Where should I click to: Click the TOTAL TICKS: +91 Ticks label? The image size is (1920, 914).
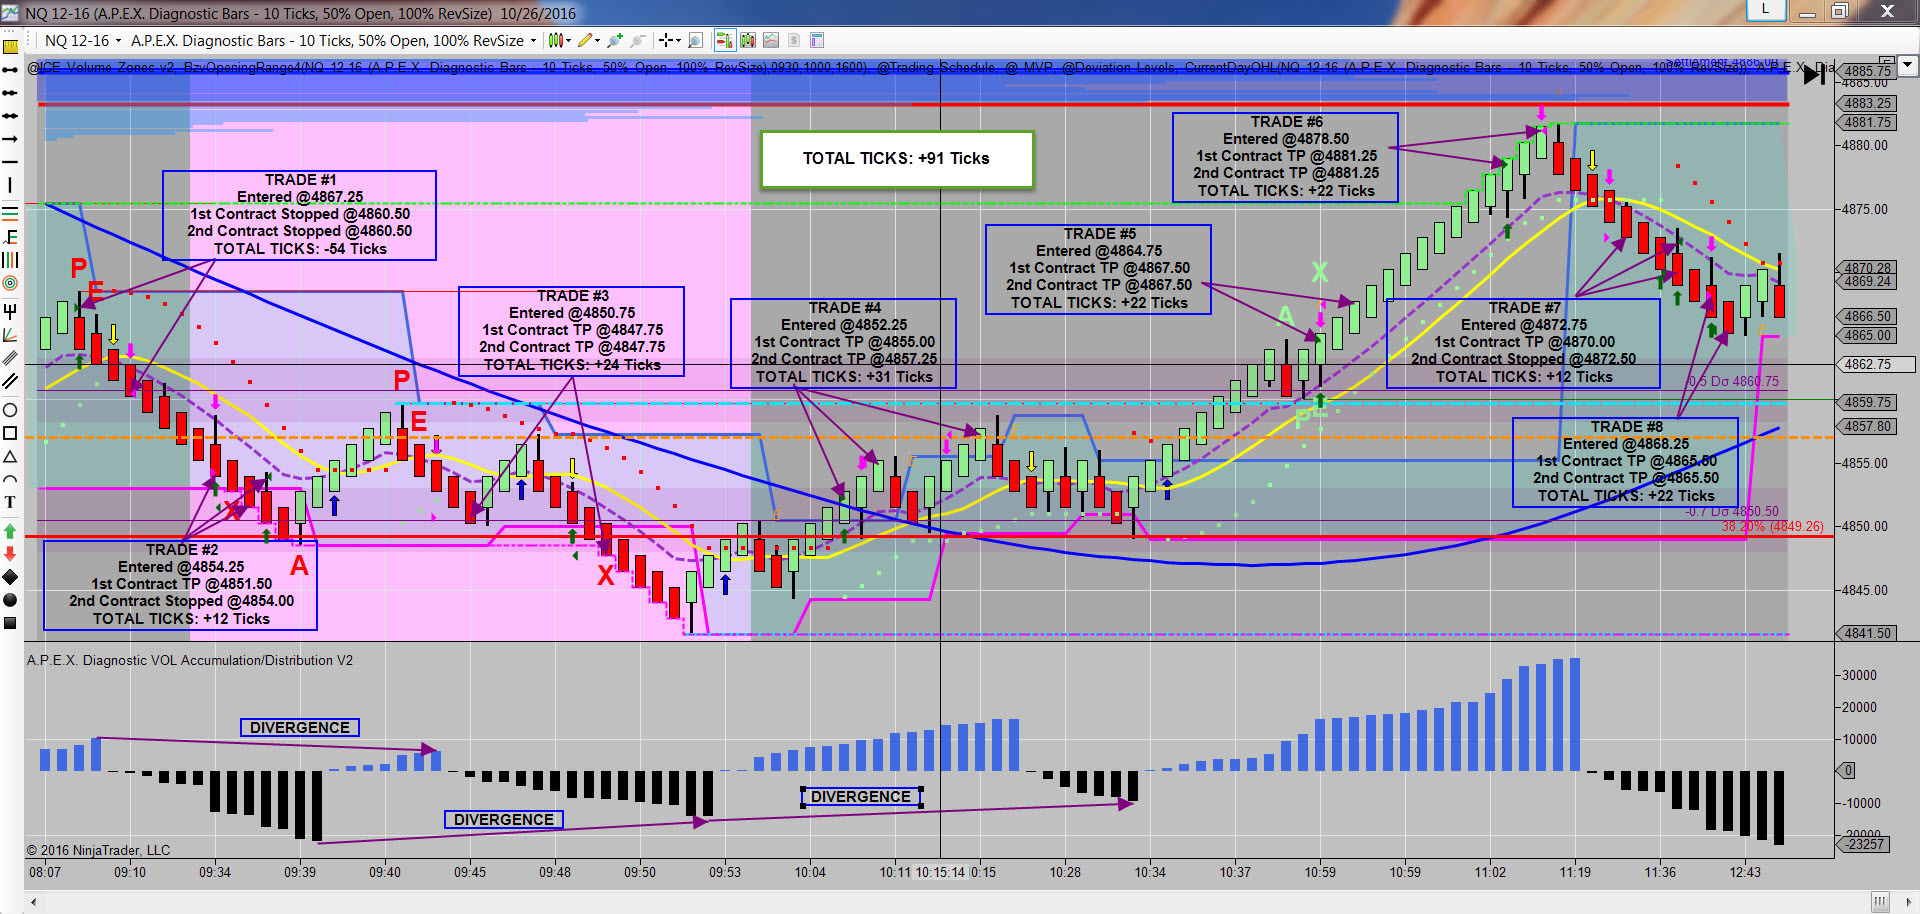pos(896,159)
